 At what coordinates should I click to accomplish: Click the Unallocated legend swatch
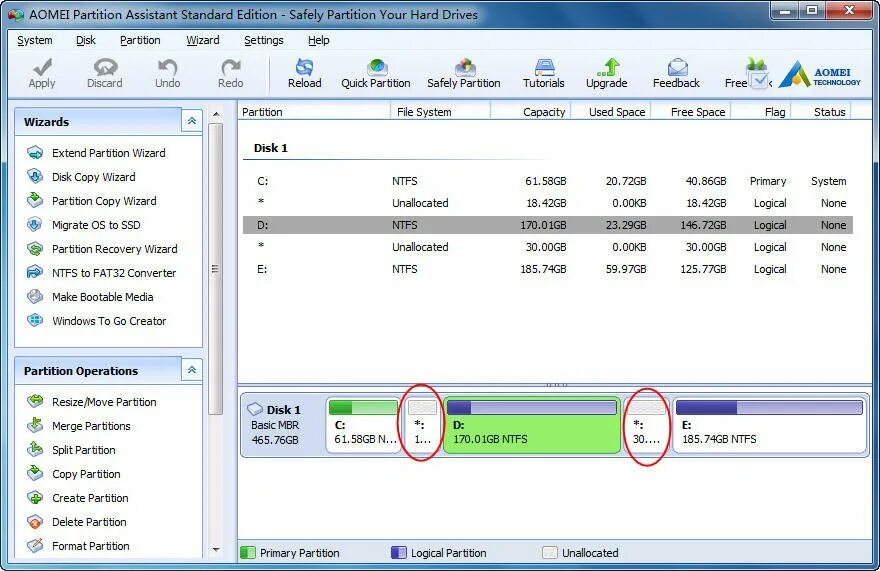(x=550, y=552)
